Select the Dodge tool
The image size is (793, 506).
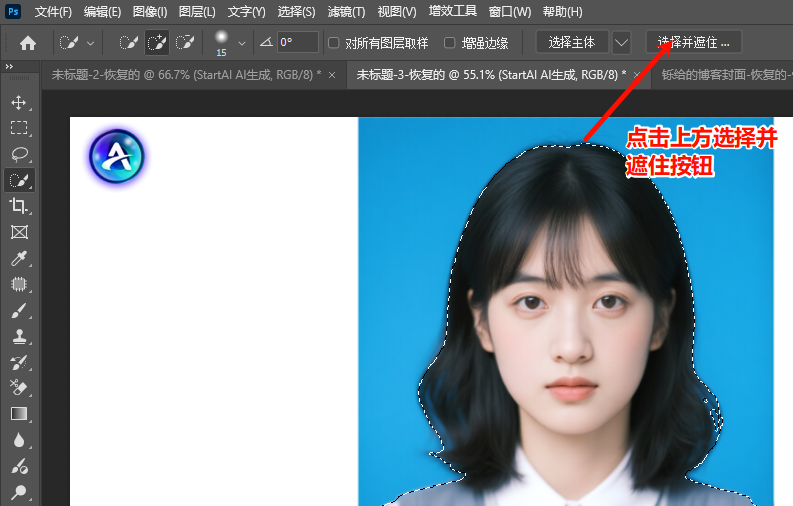coord(19,466)
